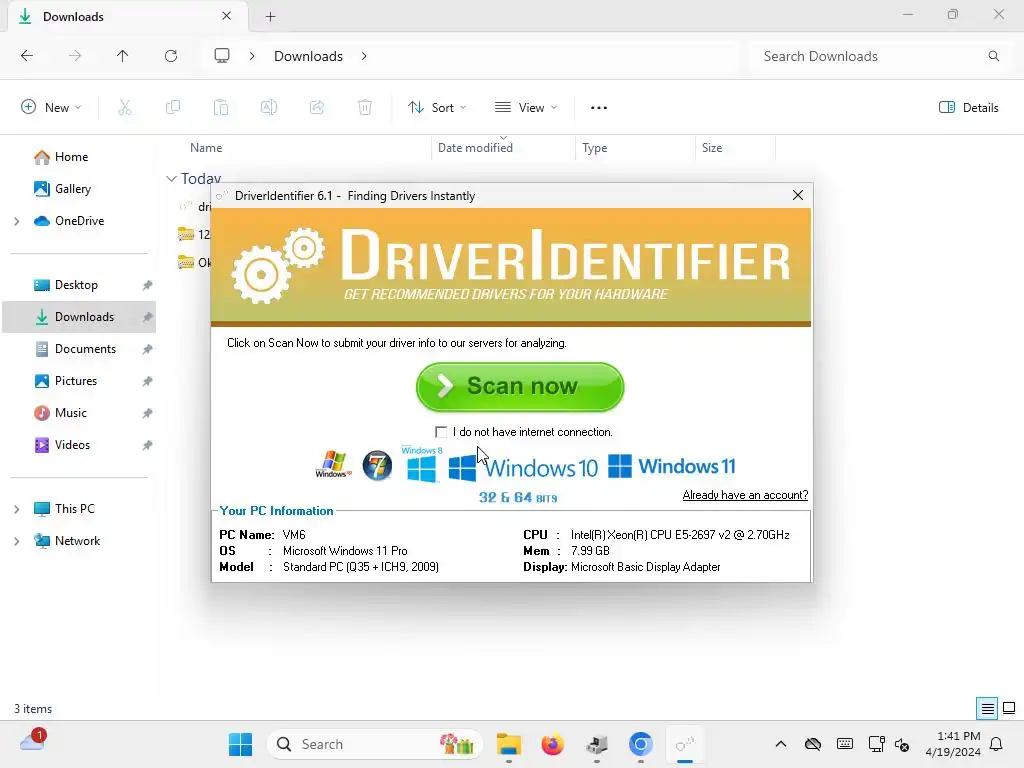1024x768 pixels.
Task: Click the Windows XP logo icon
Action: click(334, 465)
